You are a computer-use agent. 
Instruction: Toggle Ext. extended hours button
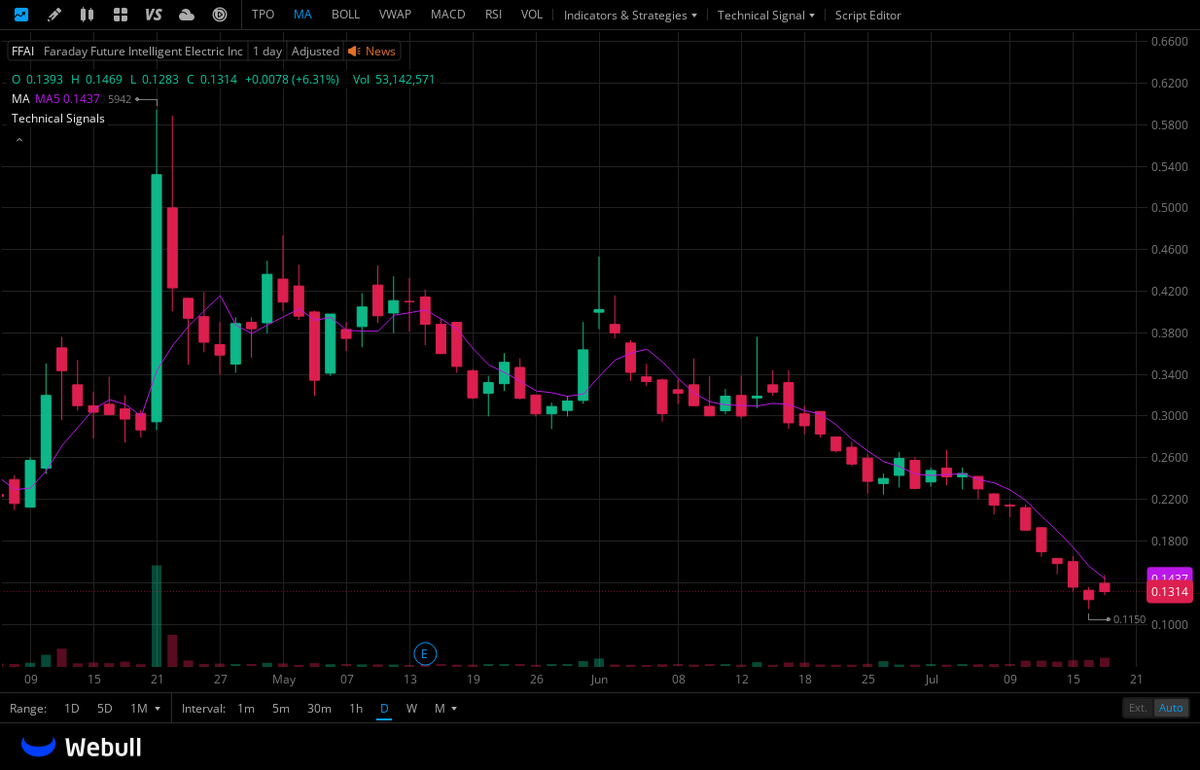click(x=1138, y=708)
